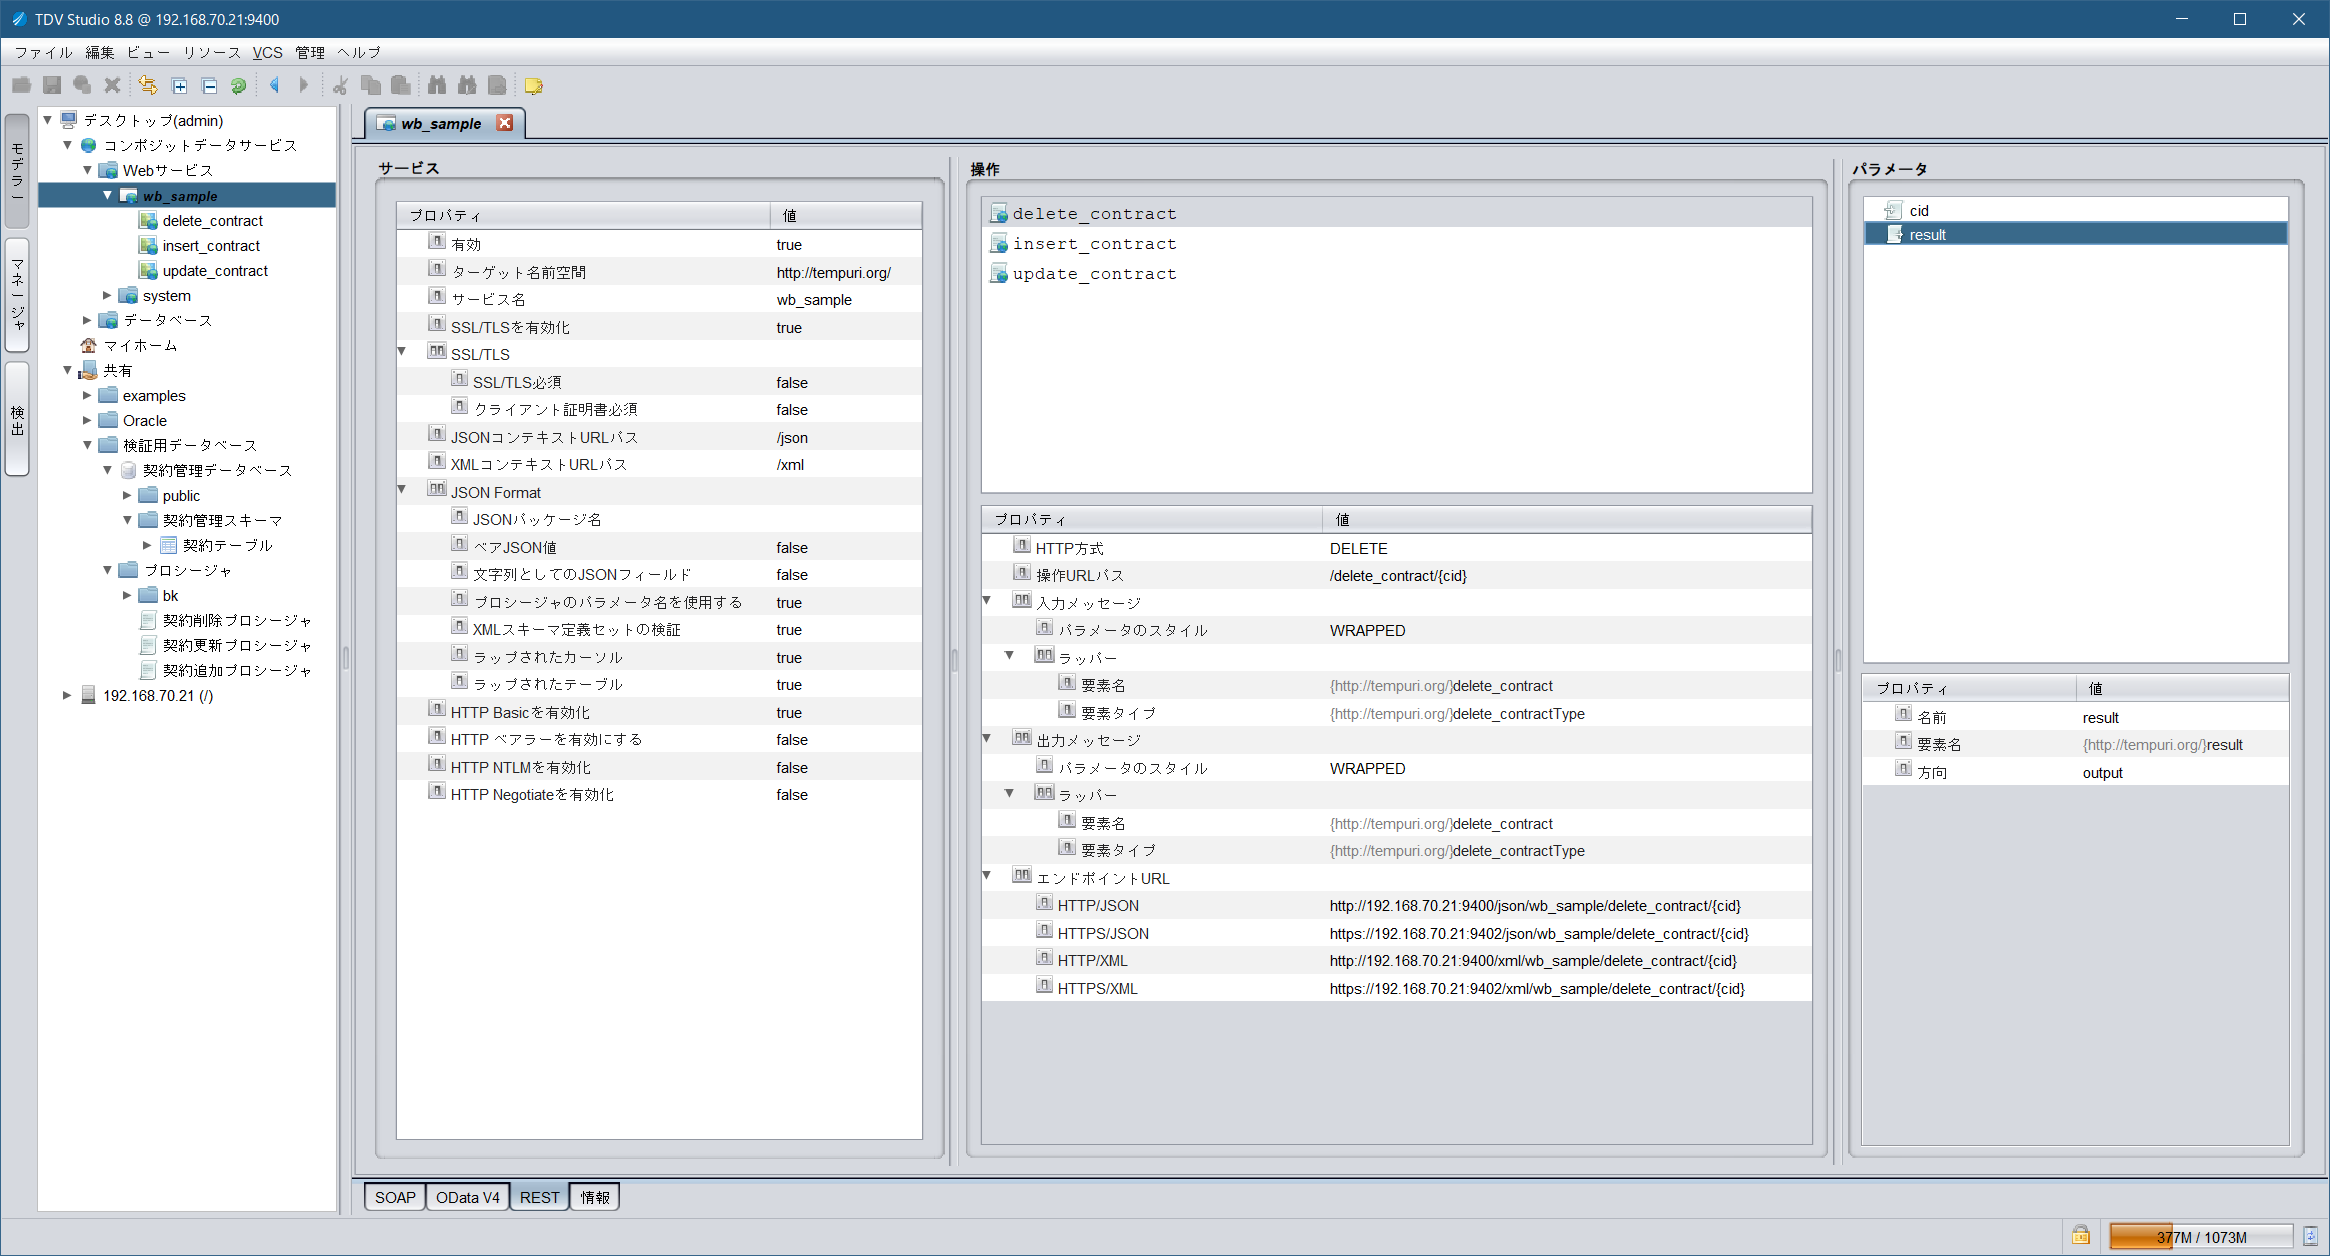Click the paste clipboard toolbar icon

click(401, 86)
